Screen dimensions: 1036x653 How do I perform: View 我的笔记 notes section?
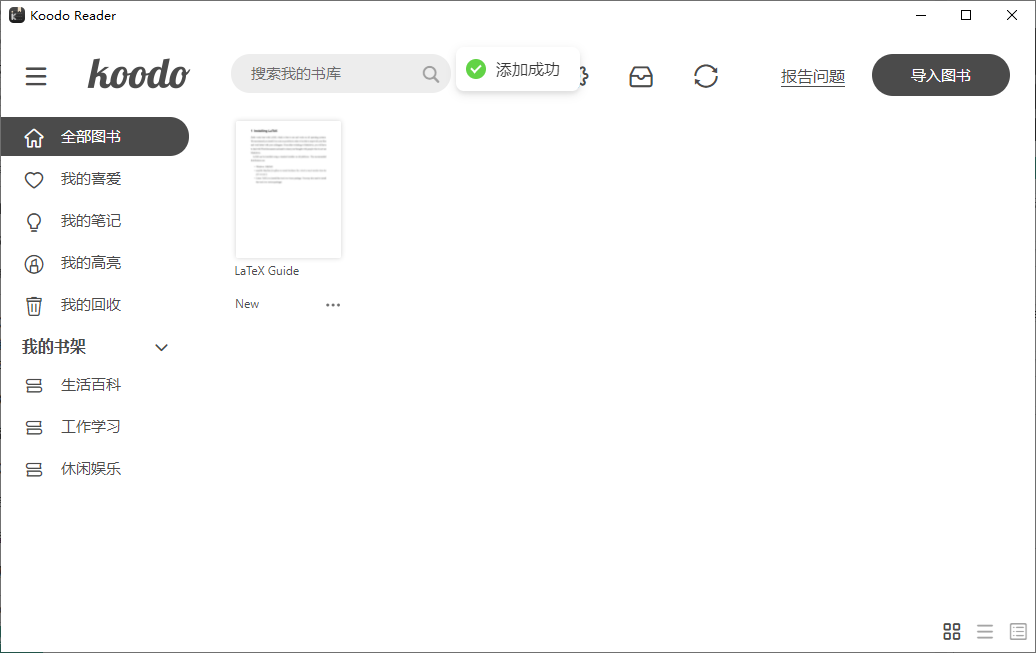(x=88, y=220)
